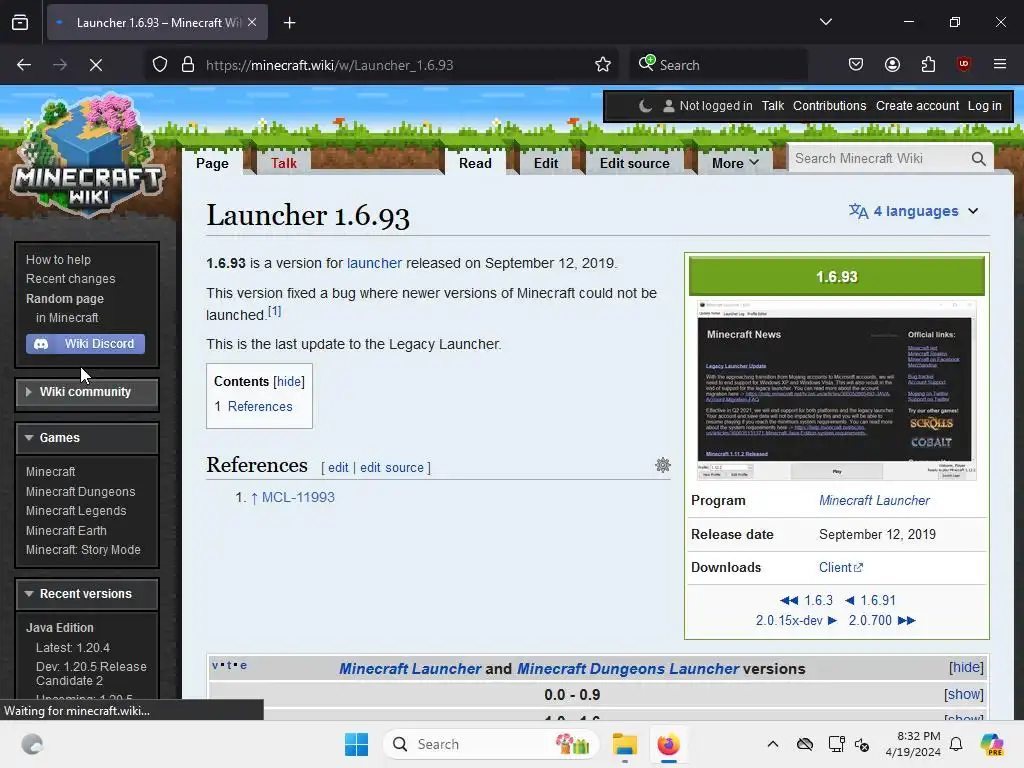1024x768 pixels.
Task: Switch to the article Talk tab
Action: point(283,163)
